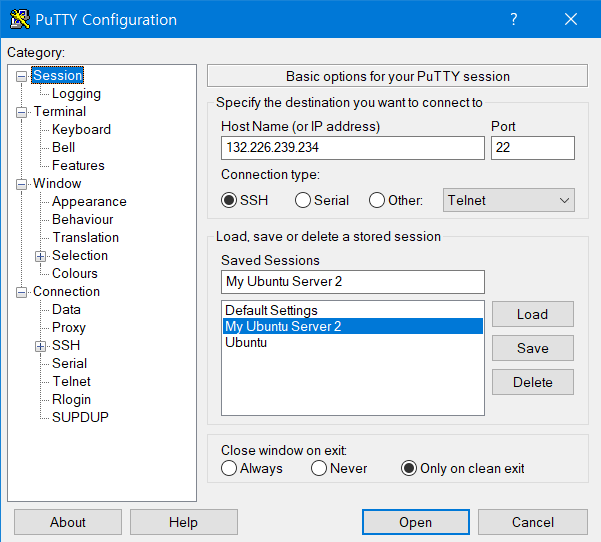Open the Appearance settings category
Screen dimensions: 601x542
[x=89, y=202]
